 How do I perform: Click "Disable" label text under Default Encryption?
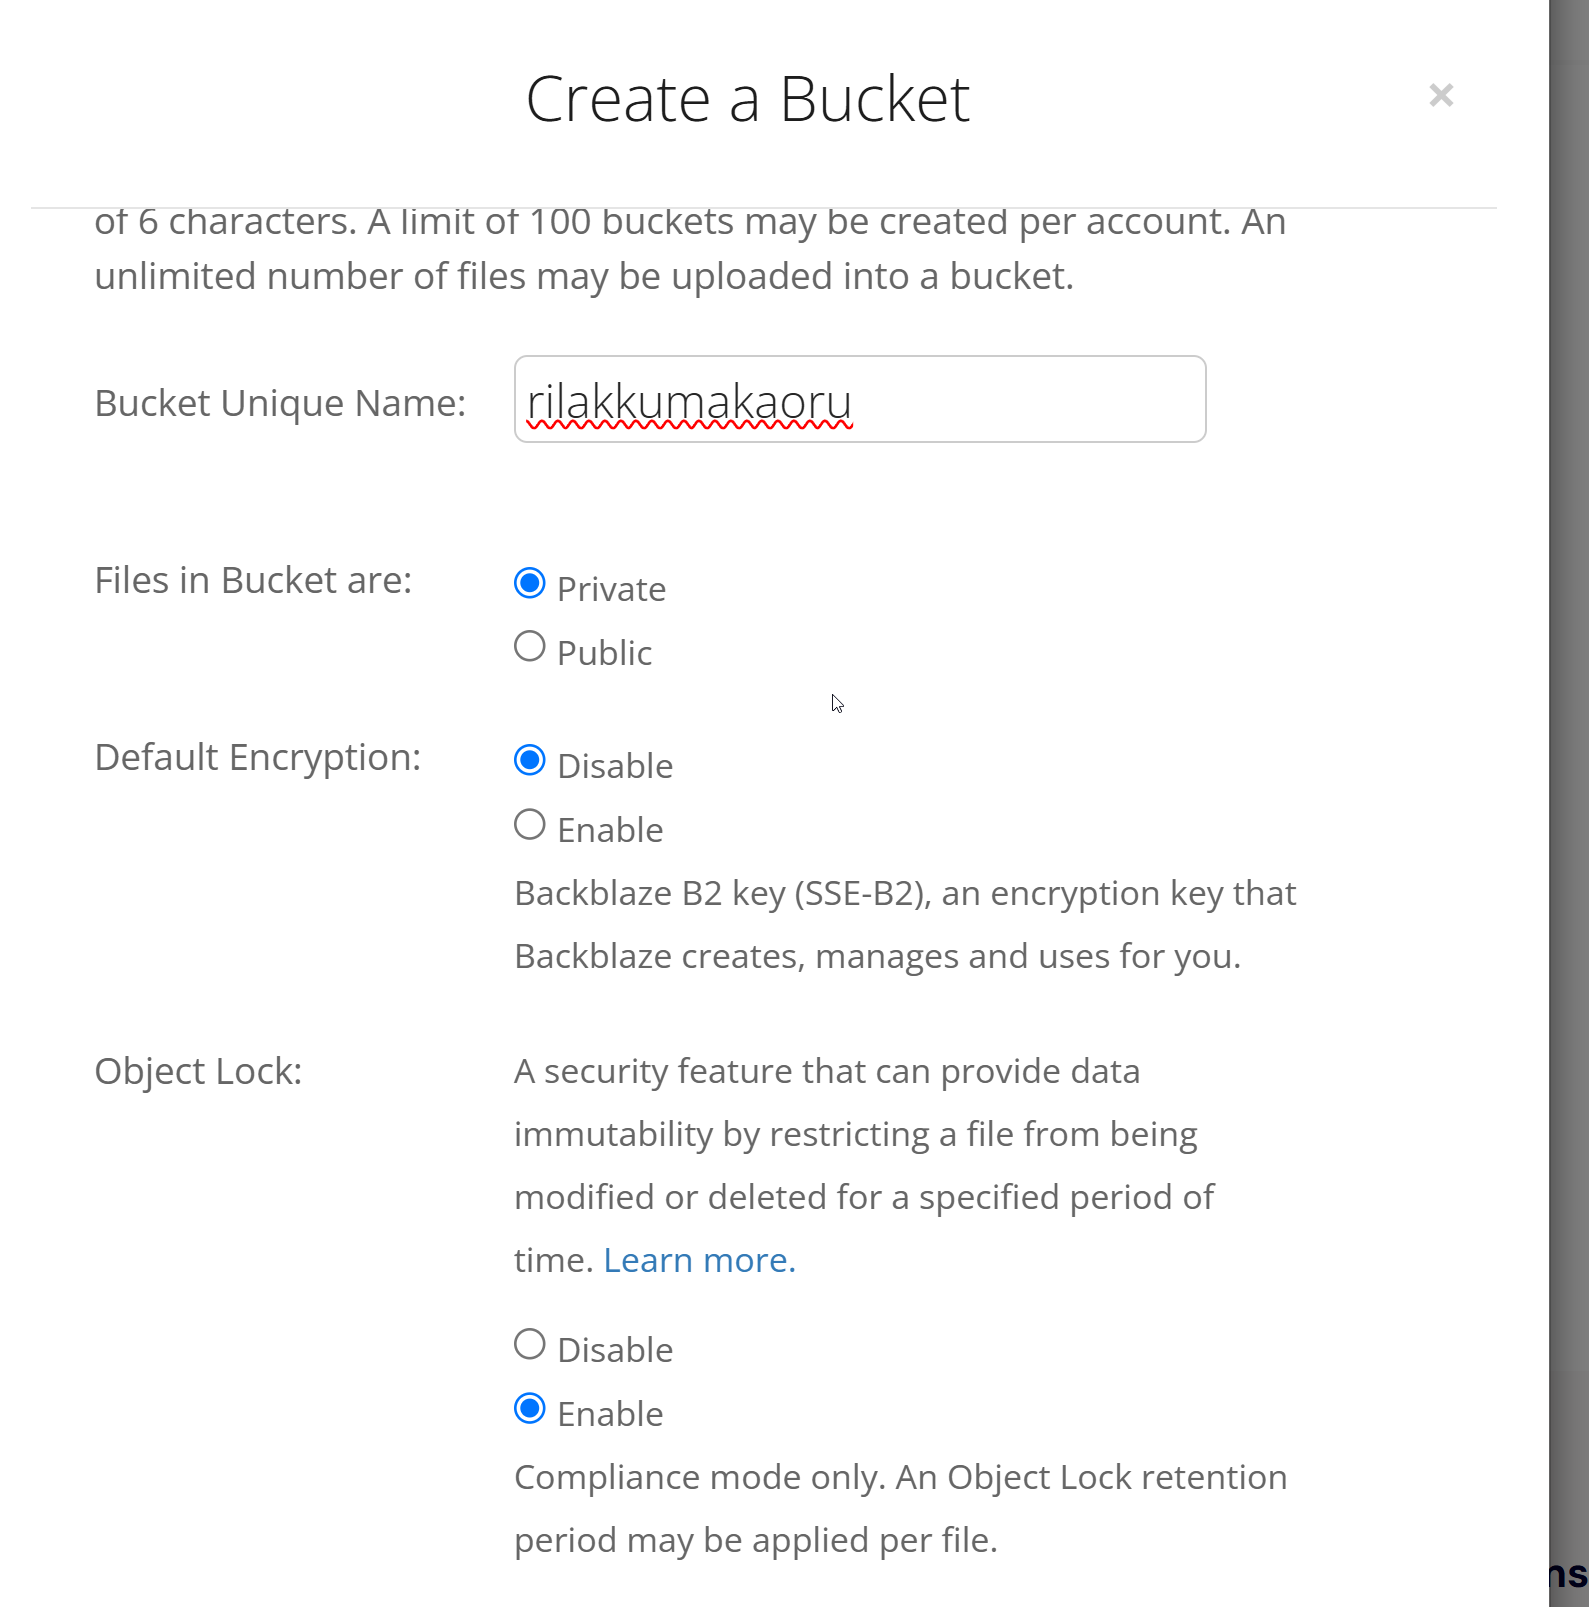615,766
